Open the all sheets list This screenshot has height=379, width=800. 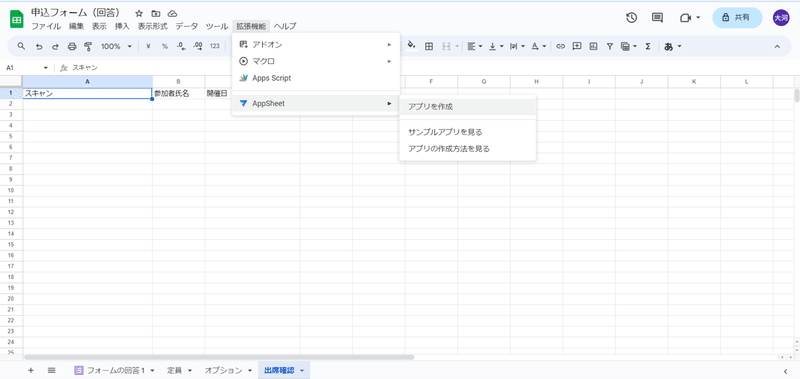coord(52,370)
